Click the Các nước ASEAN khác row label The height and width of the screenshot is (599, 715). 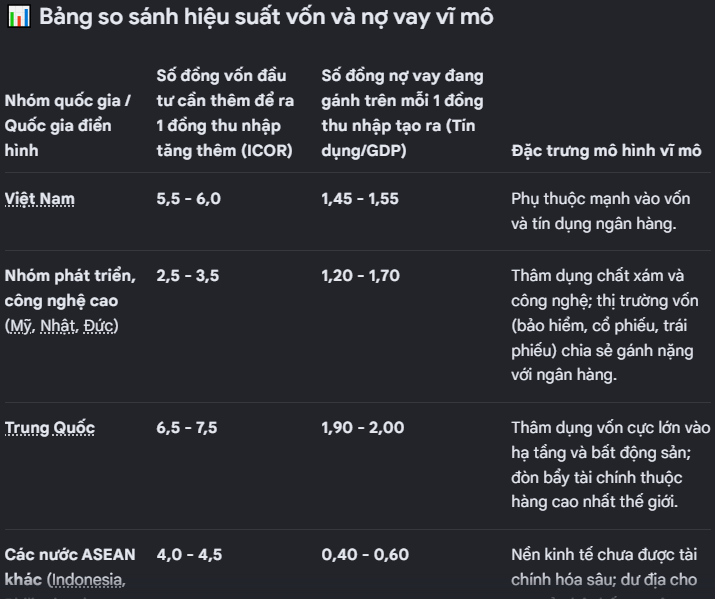(70, 567)
